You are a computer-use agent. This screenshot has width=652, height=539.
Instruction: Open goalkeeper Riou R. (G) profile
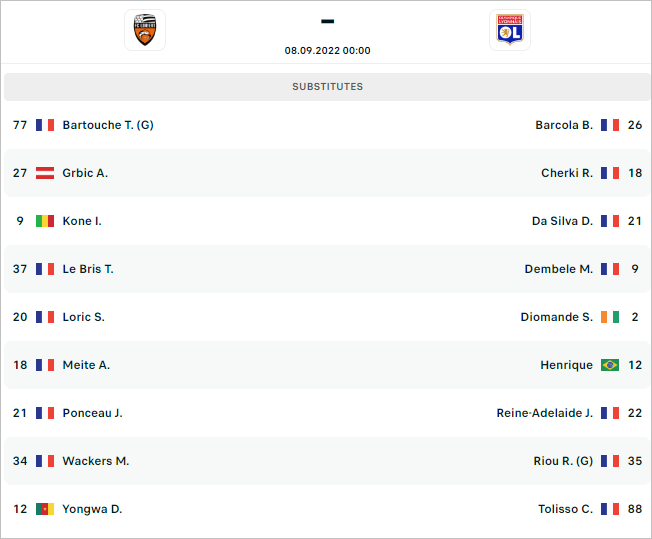point(563,461)
